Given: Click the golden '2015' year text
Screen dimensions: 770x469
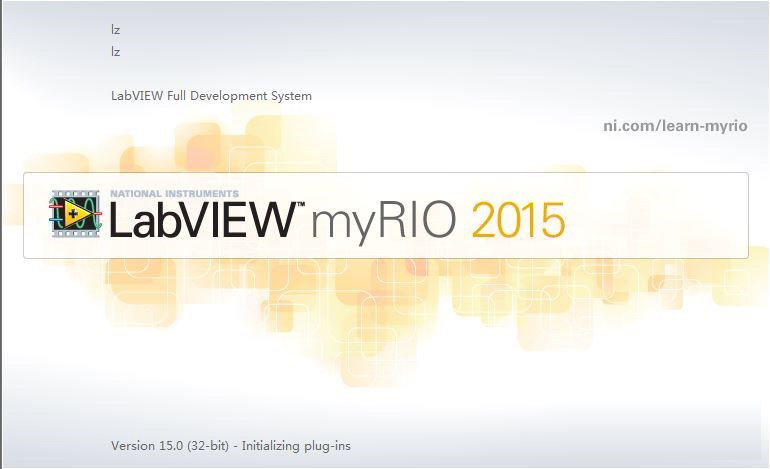Looking at the screenshot, I should 519,221.
